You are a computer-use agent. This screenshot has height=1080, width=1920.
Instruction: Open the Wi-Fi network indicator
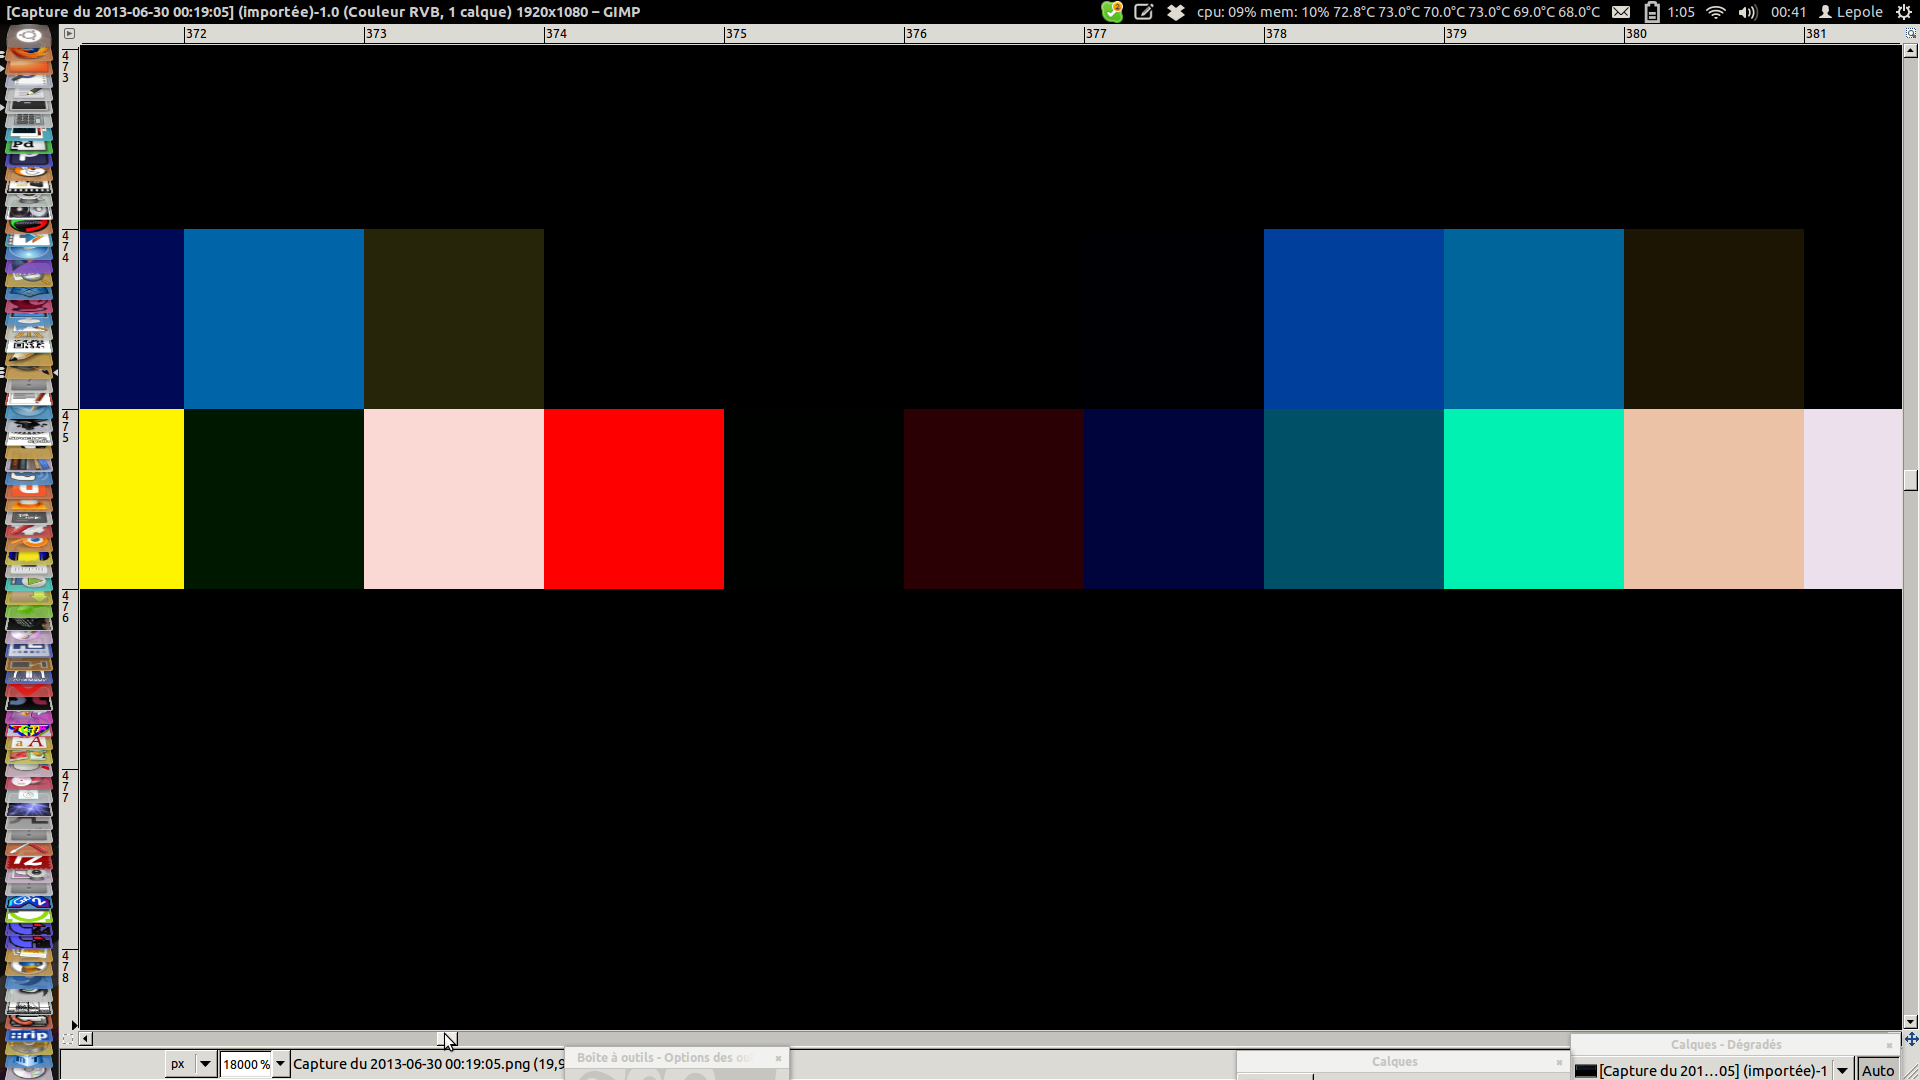tap(1715, 12)
